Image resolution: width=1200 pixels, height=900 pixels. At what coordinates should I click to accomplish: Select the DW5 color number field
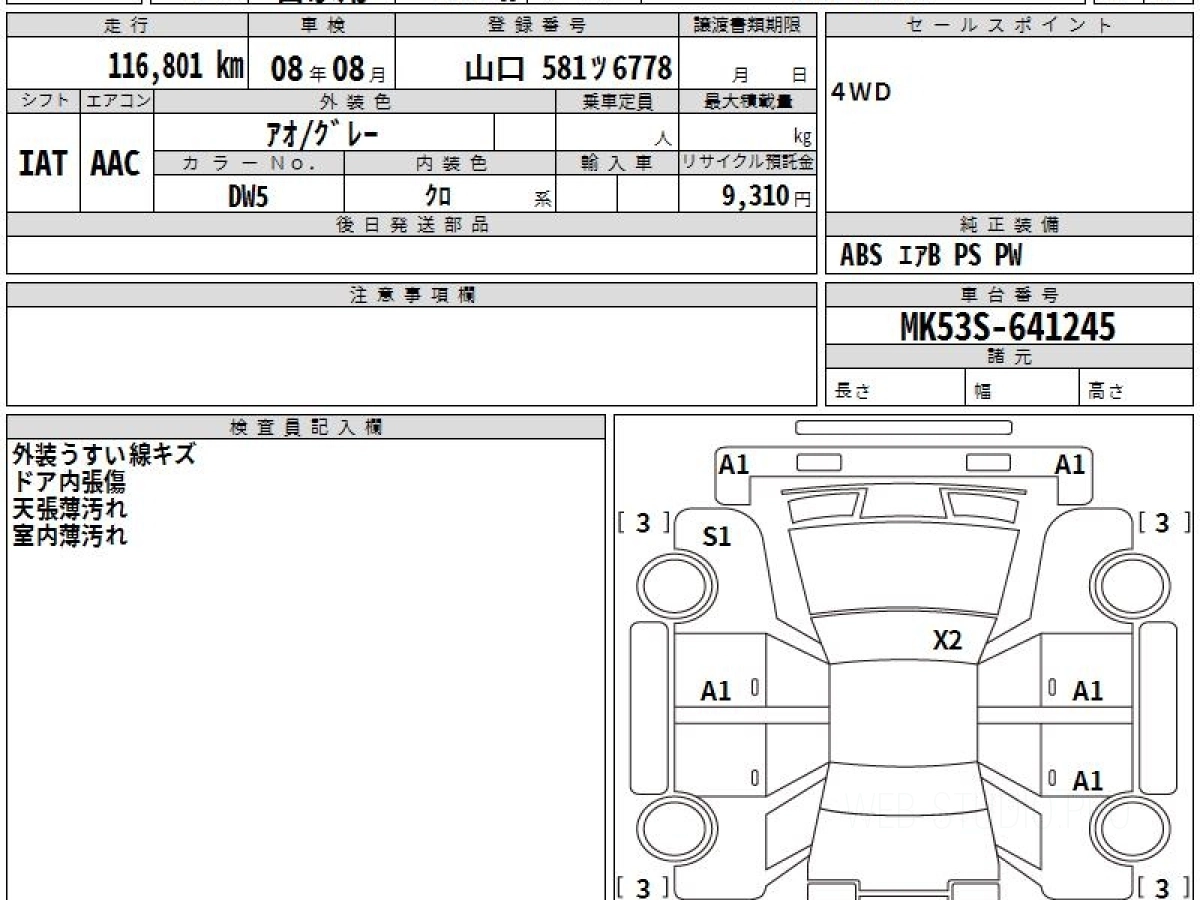(x=248, y=196)
